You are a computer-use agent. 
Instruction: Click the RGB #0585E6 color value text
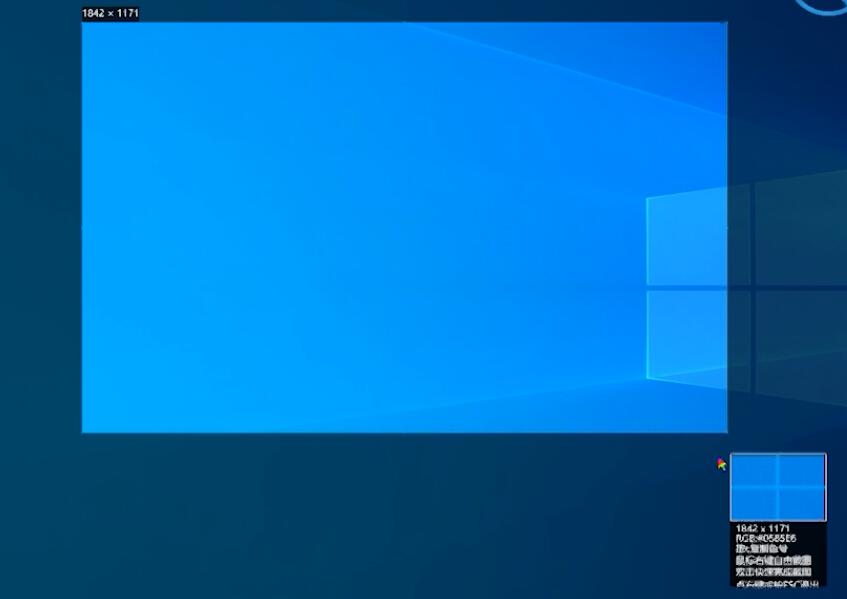click(765, 539)
